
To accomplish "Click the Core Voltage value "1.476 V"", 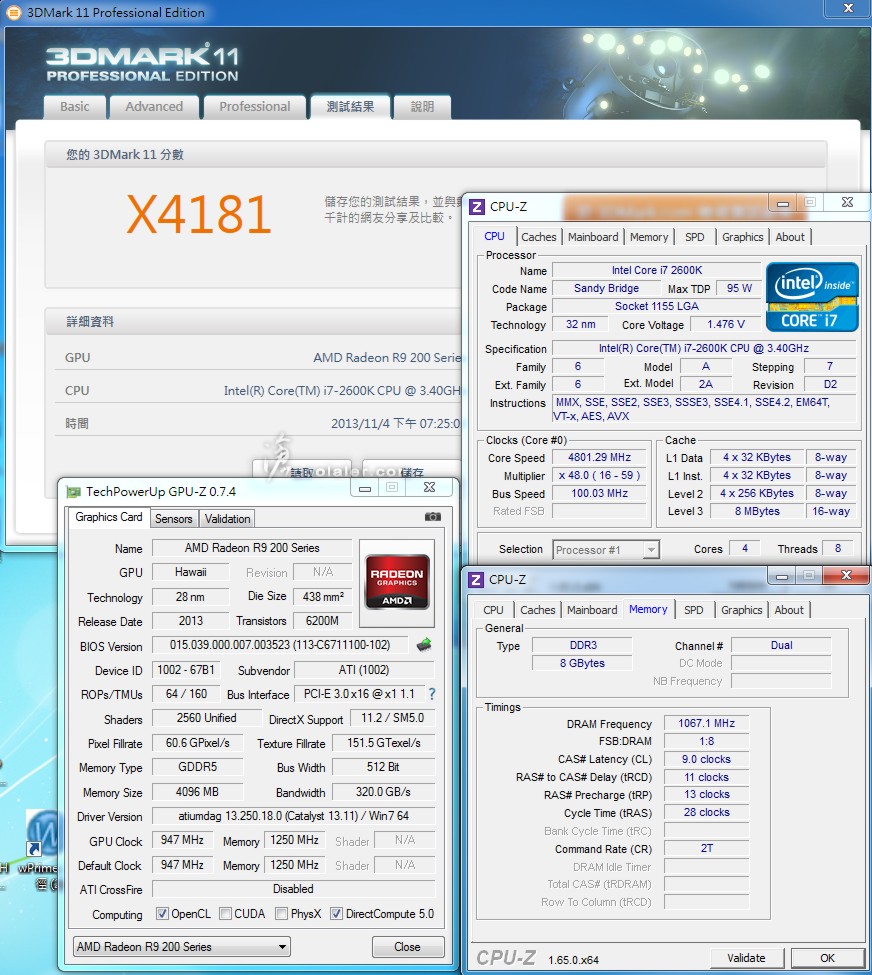I will [726, 324].
